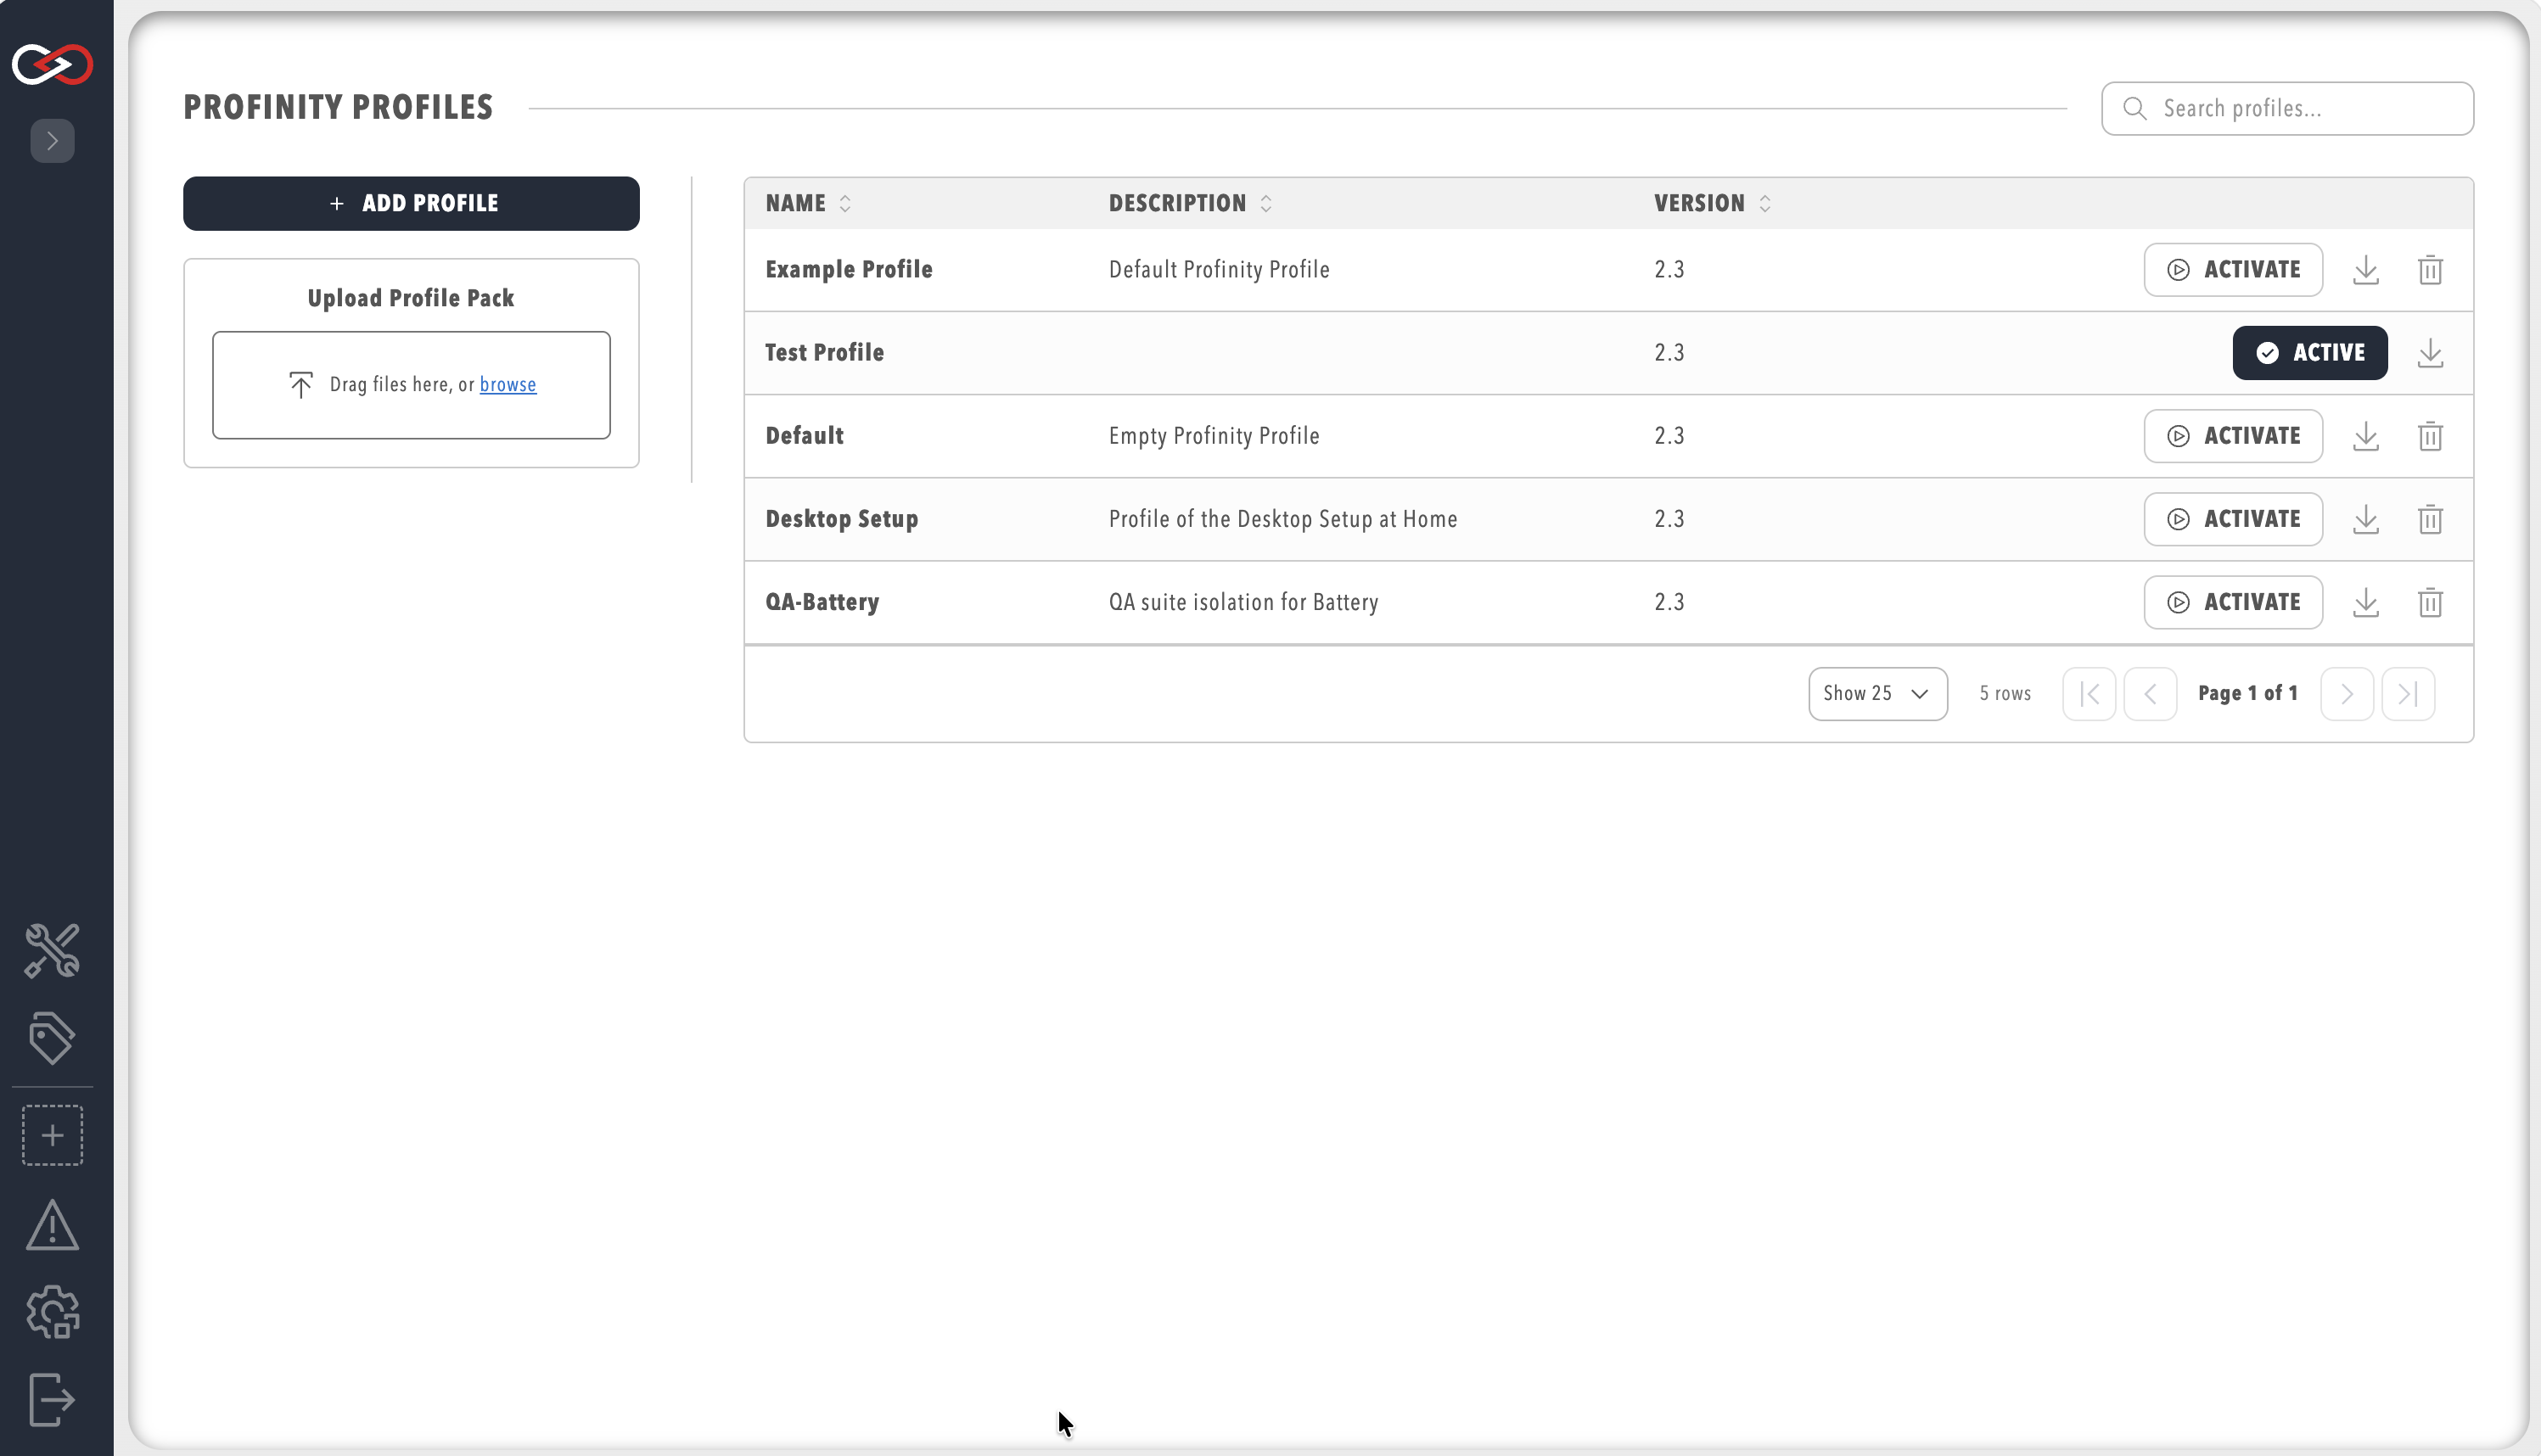Download the Desktop Setup profile
The image size is (2541, 1456).
click(x=2365, y=519)
